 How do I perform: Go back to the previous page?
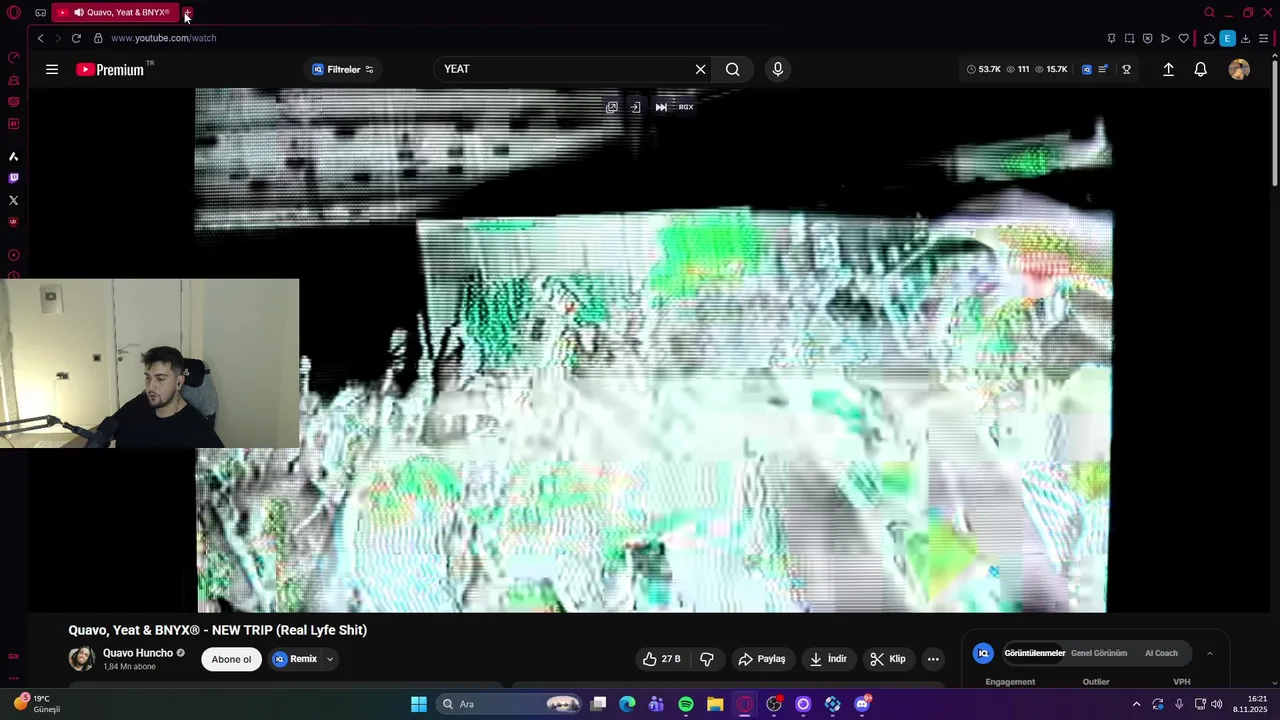coord(40,38)
